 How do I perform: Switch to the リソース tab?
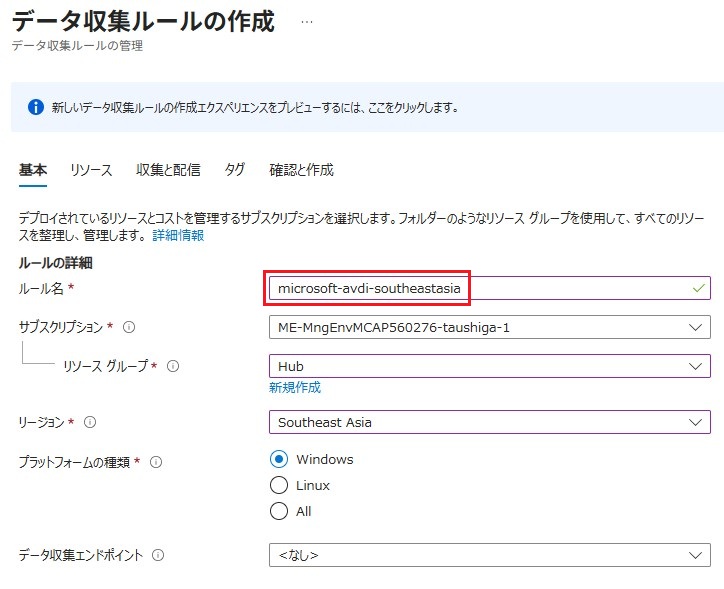coord(91,170)
